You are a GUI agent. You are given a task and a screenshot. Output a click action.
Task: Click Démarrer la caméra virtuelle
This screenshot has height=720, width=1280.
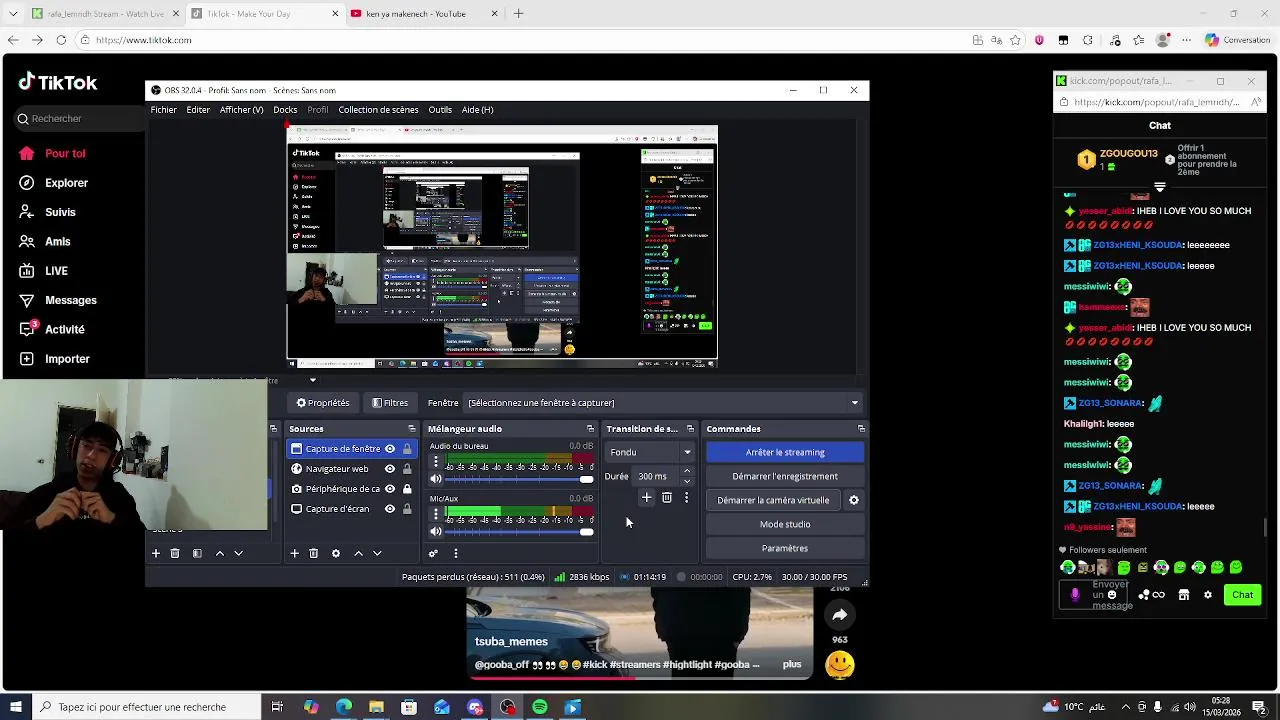click(x=773, y=500)
